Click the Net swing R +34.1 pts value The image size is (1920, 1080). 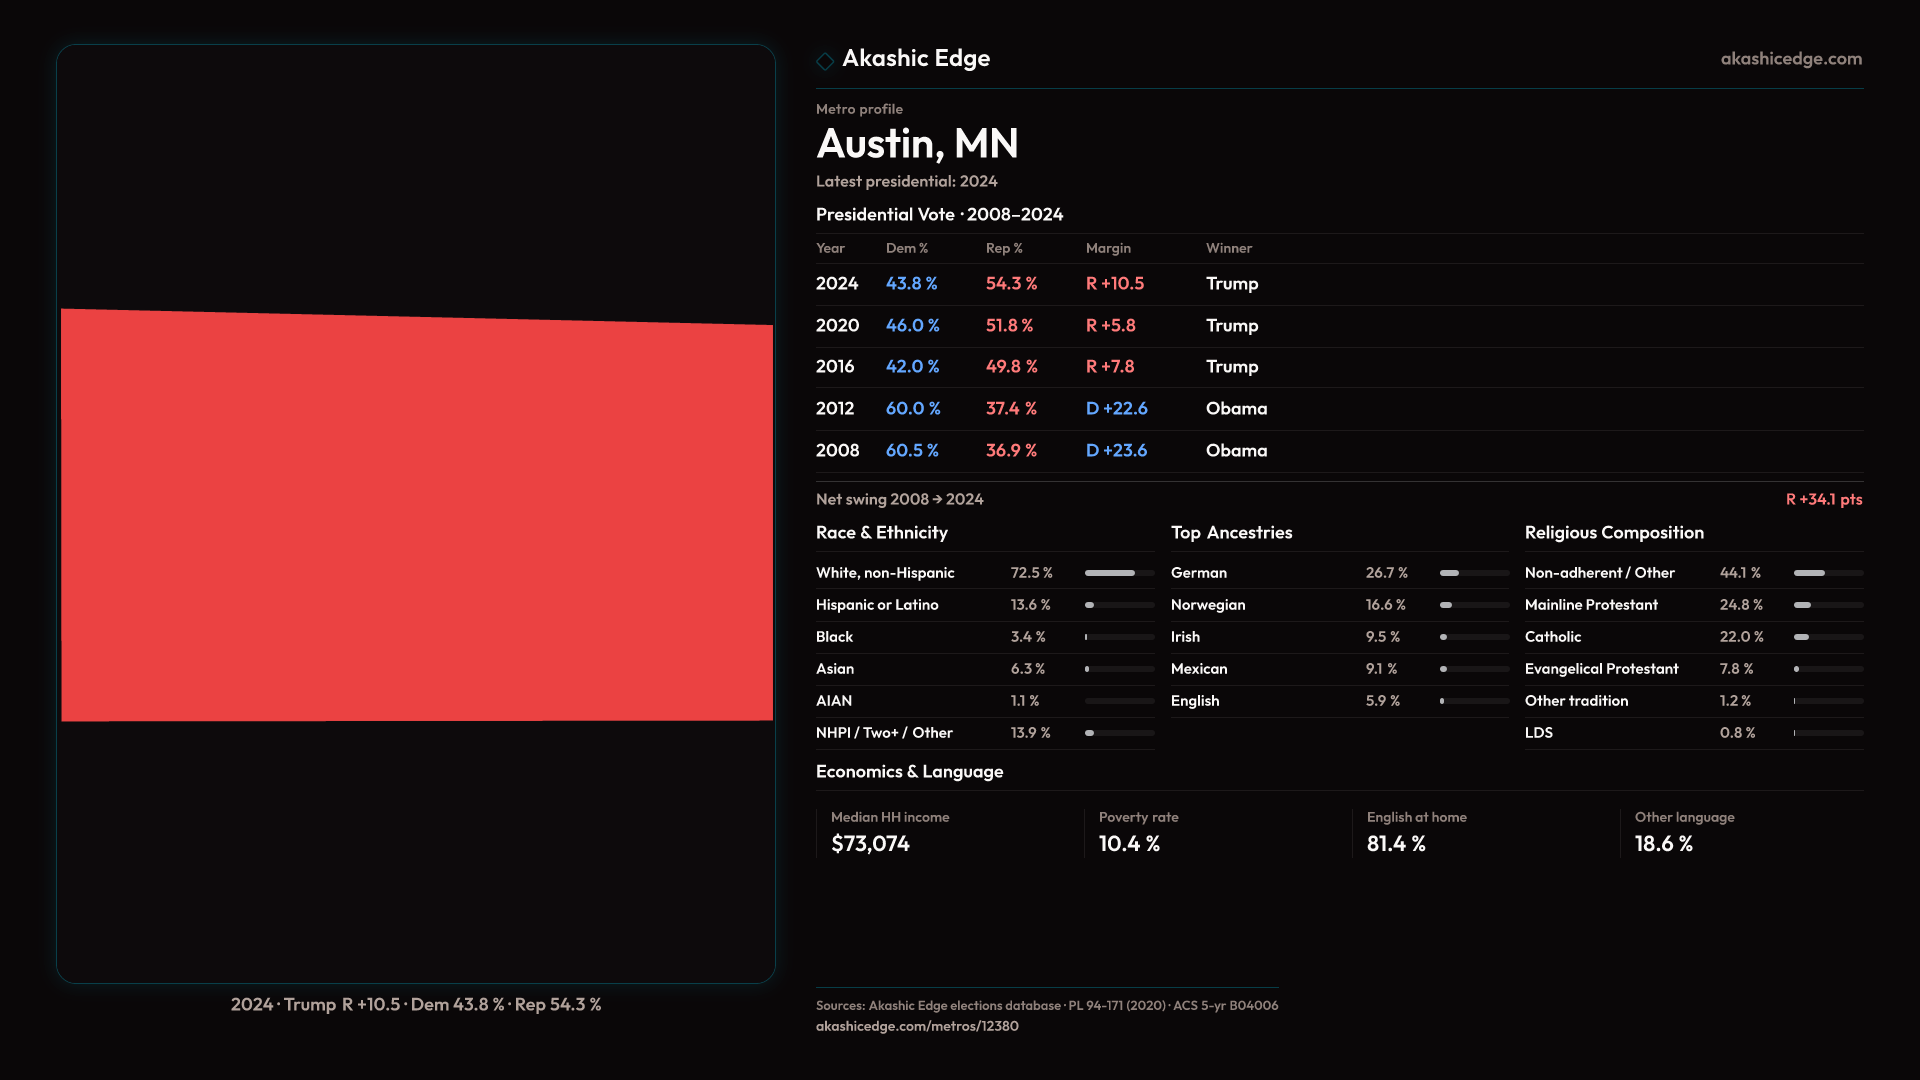1823,499
